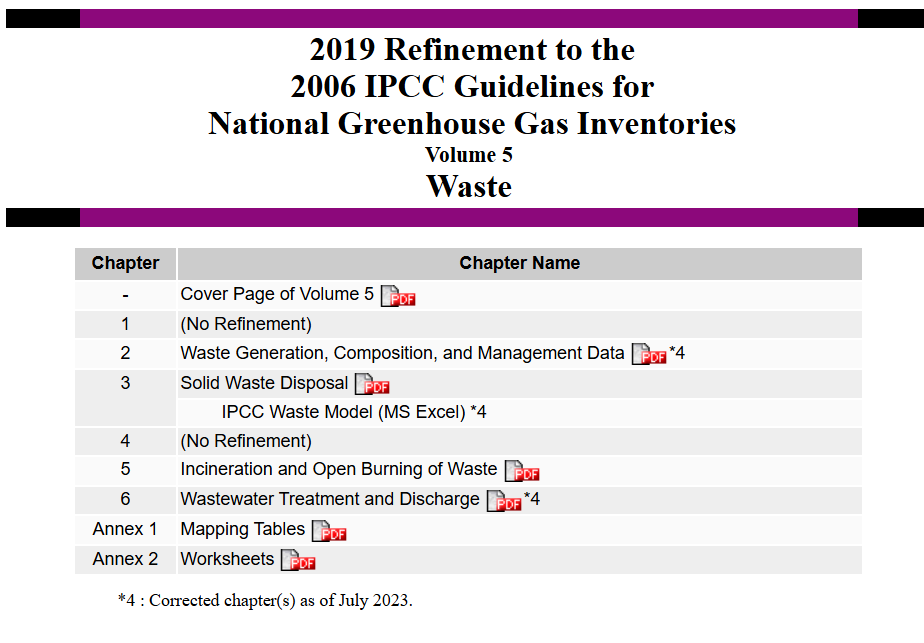This screenshot has width=924, height=643.
Task: Click the 'Volume 5' heading
Action: click(x=469, y=155)
